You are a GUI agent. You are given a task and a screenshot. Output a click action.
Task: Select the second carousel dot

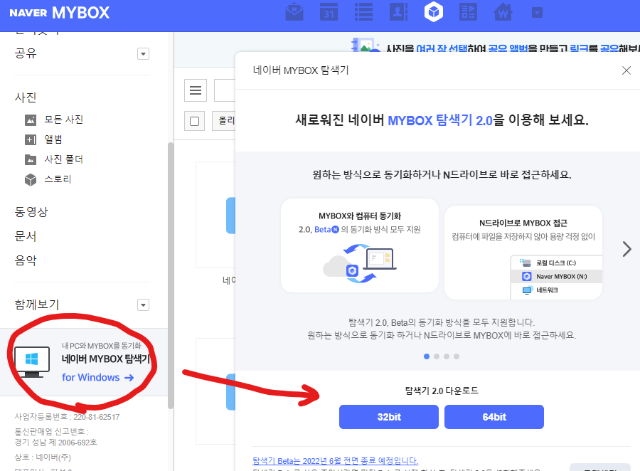coord(437,356)
